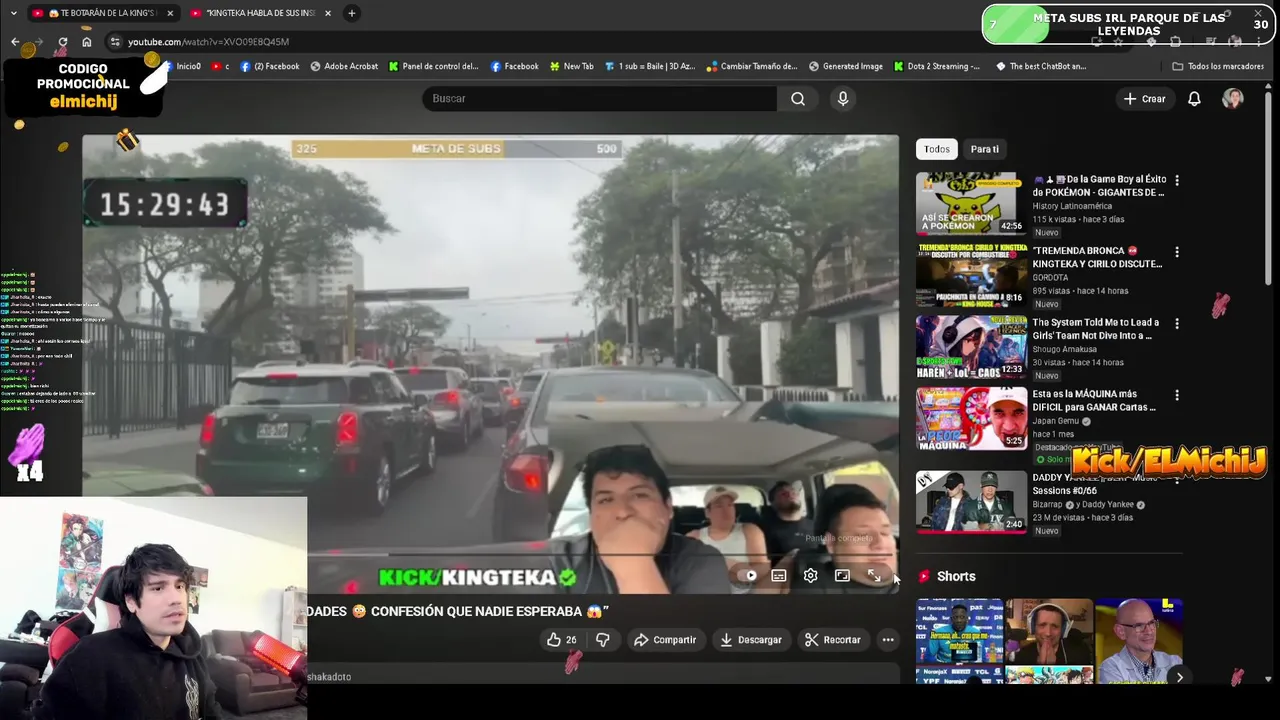Open GORDOTA channel name
This screenshot has width=1280, height=720.
(x=1050, y=278)
